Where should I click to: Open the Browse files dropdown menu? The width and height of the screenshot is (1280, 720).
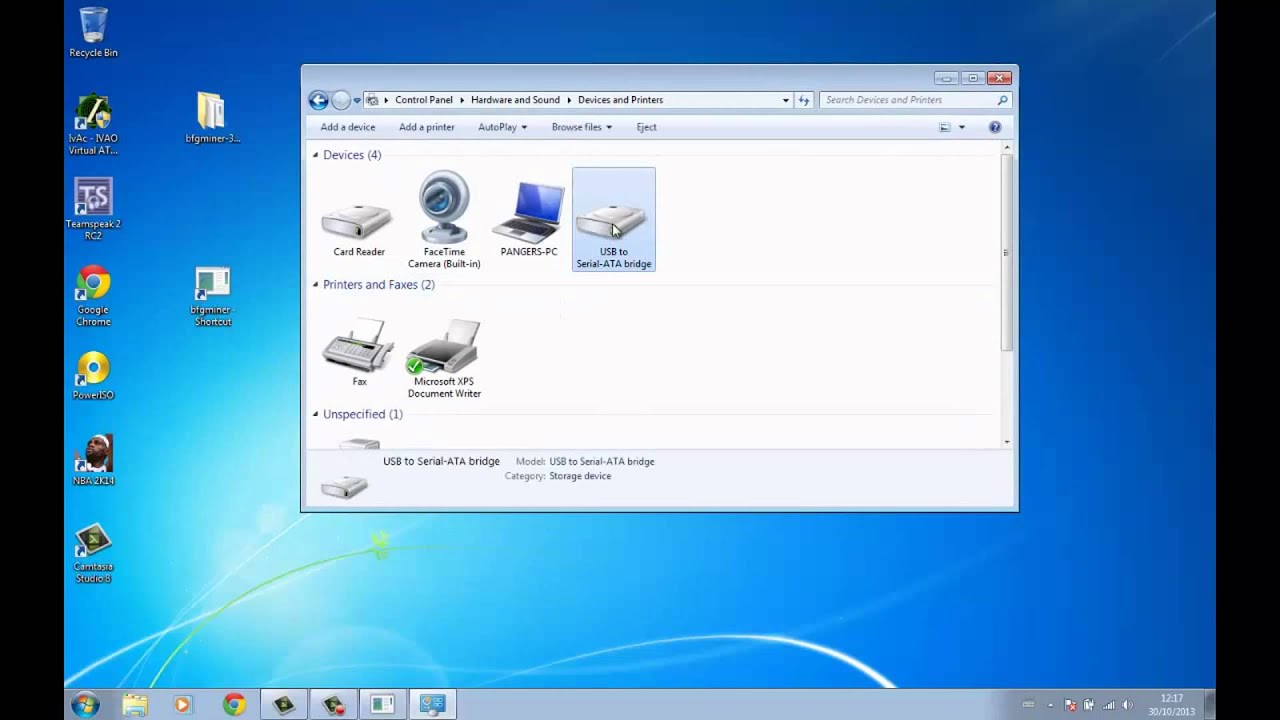tap(581, 127)
